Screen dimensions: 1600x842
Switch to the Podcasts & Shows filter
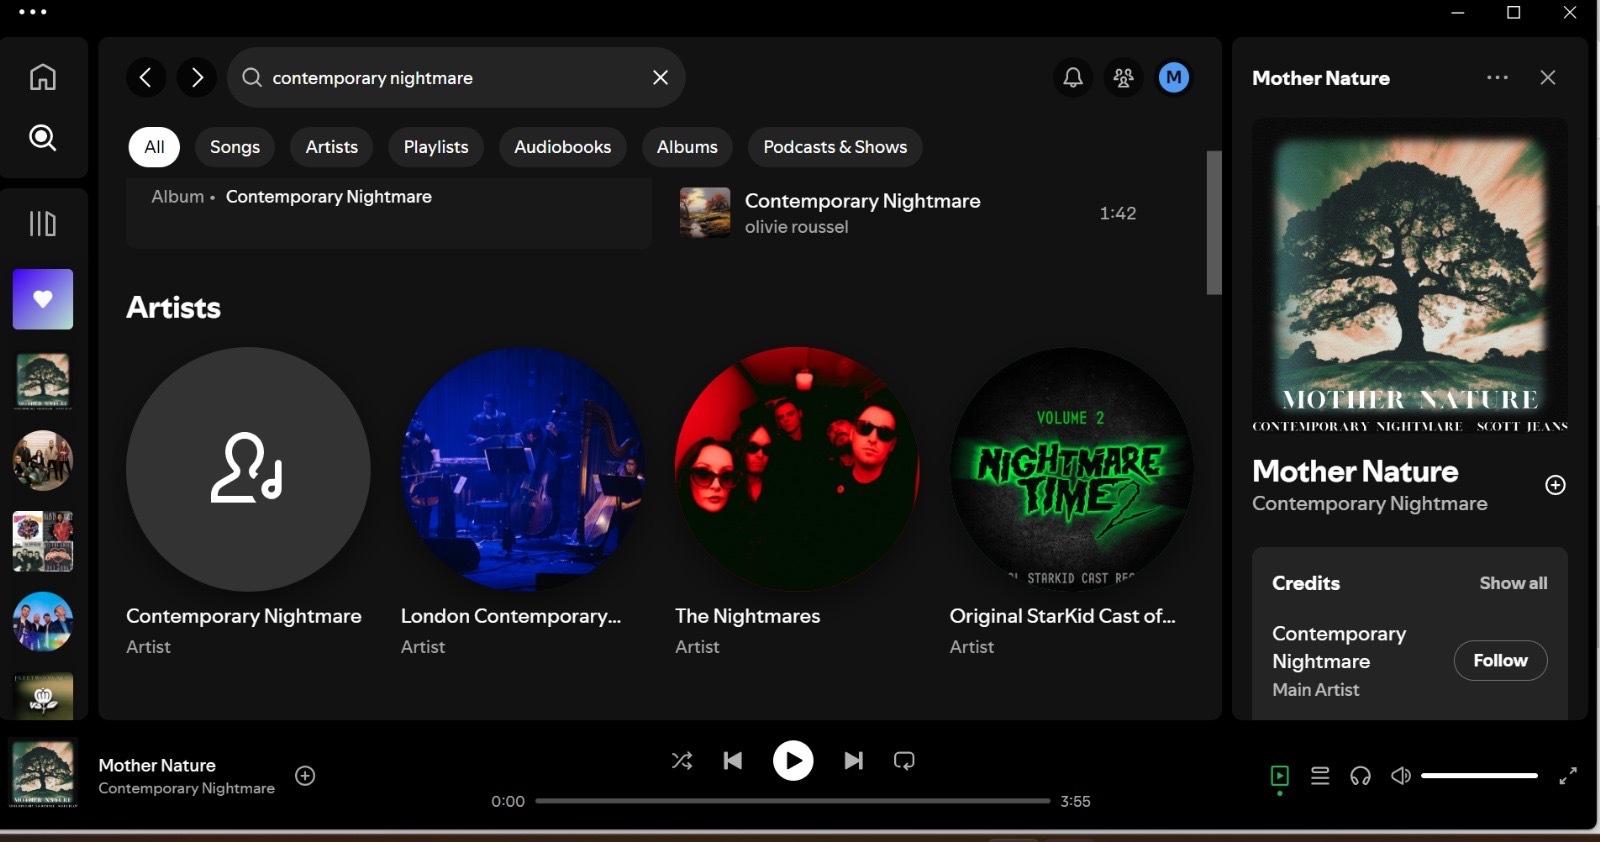835,147
